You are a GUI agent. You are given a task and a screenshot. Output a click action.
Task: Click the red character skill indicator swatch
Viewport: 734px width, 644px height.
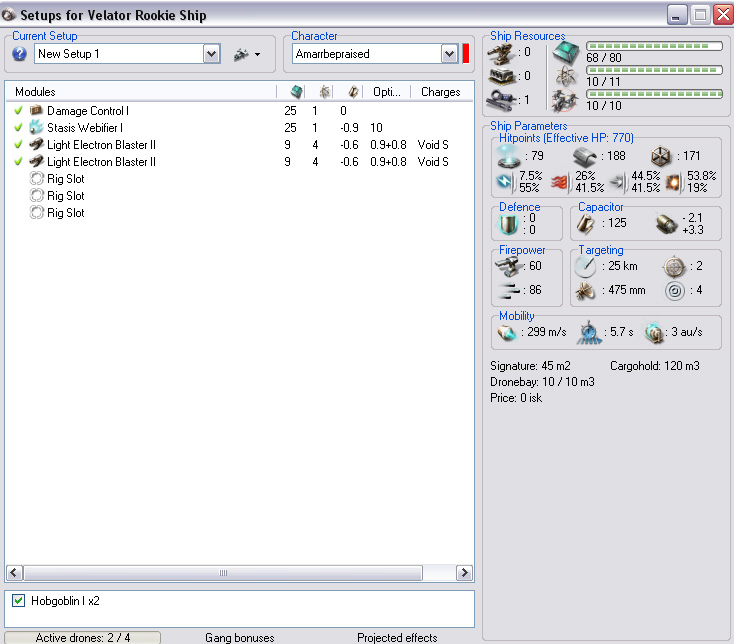pyautogui.click(x=466, y=53)
